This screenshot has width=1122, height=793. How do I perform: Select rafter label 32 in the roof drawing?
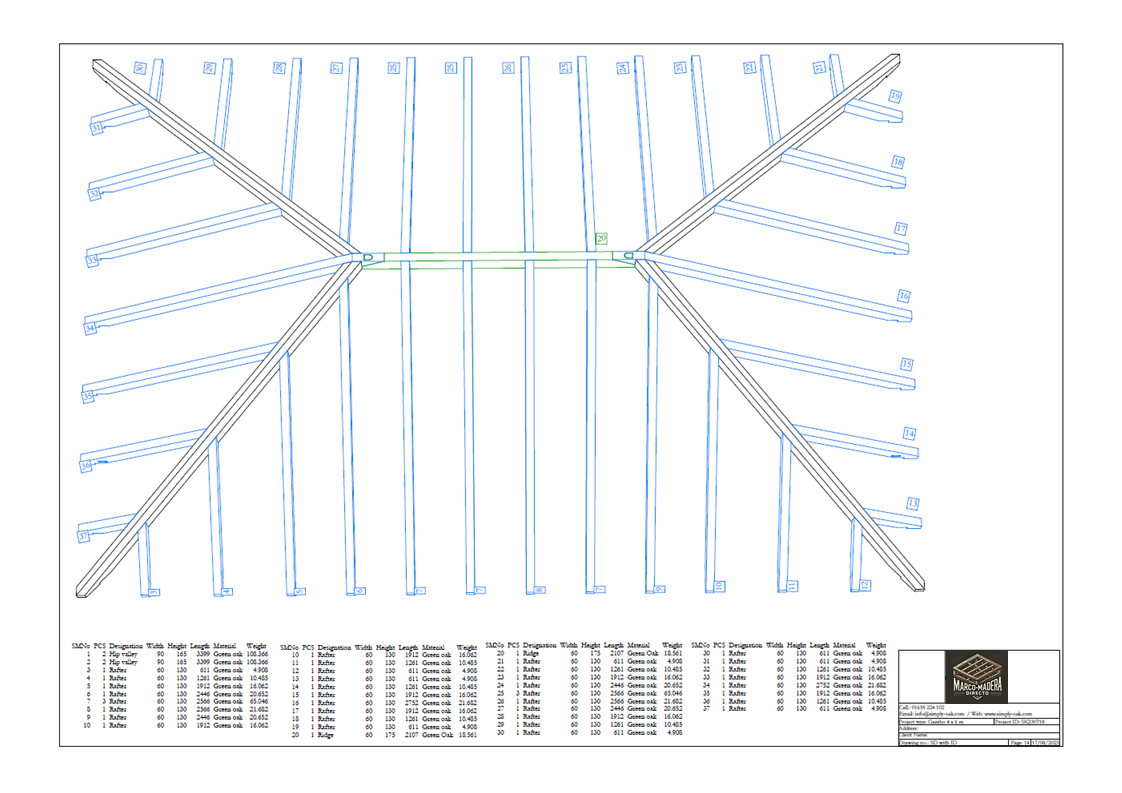pyautogui.click(x=94, y=193)
